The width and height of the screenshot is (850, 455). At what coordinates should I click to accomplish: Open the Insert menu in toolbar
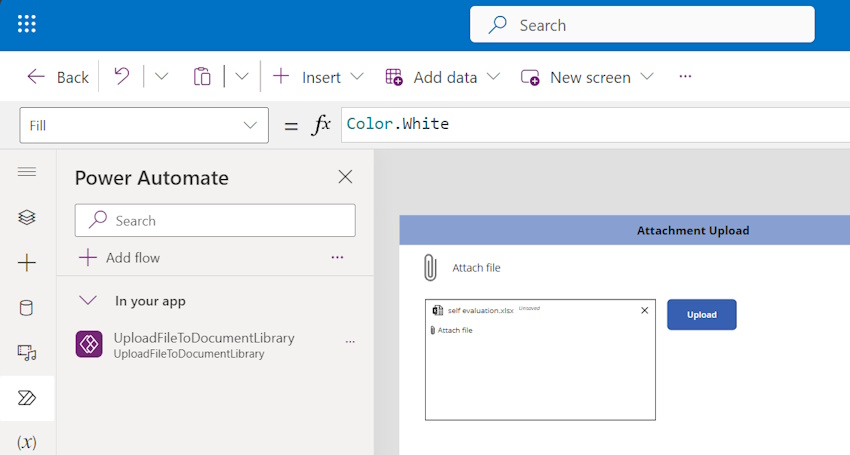point(318,77)
